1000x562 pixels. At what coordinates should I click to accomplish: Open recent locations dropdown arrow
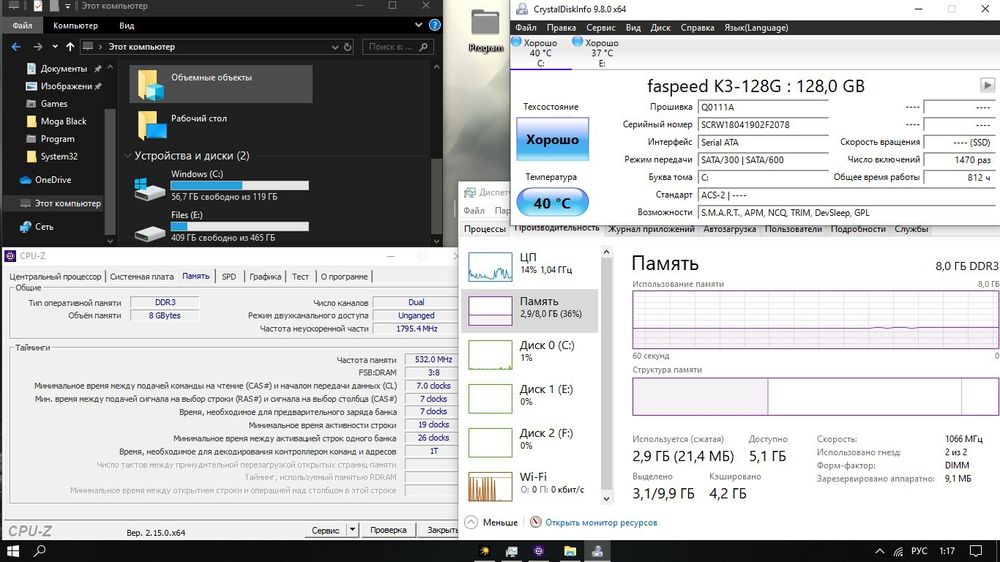point(55,47)
